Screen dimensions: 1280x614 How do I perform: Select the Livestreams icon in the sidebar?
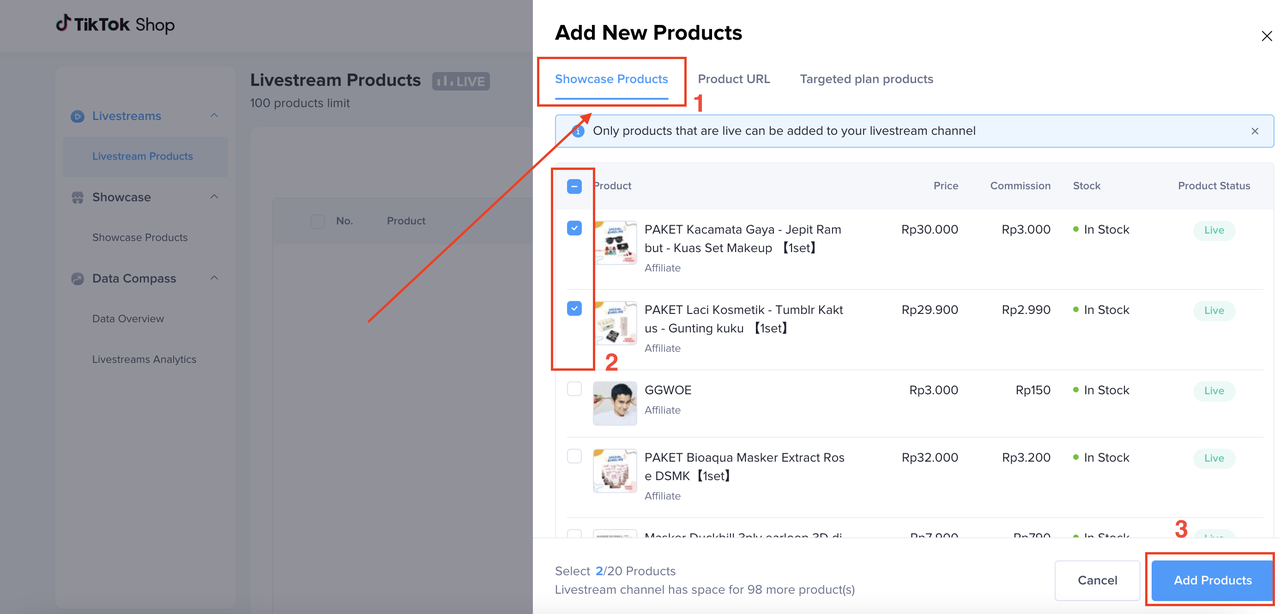(77, 116)
